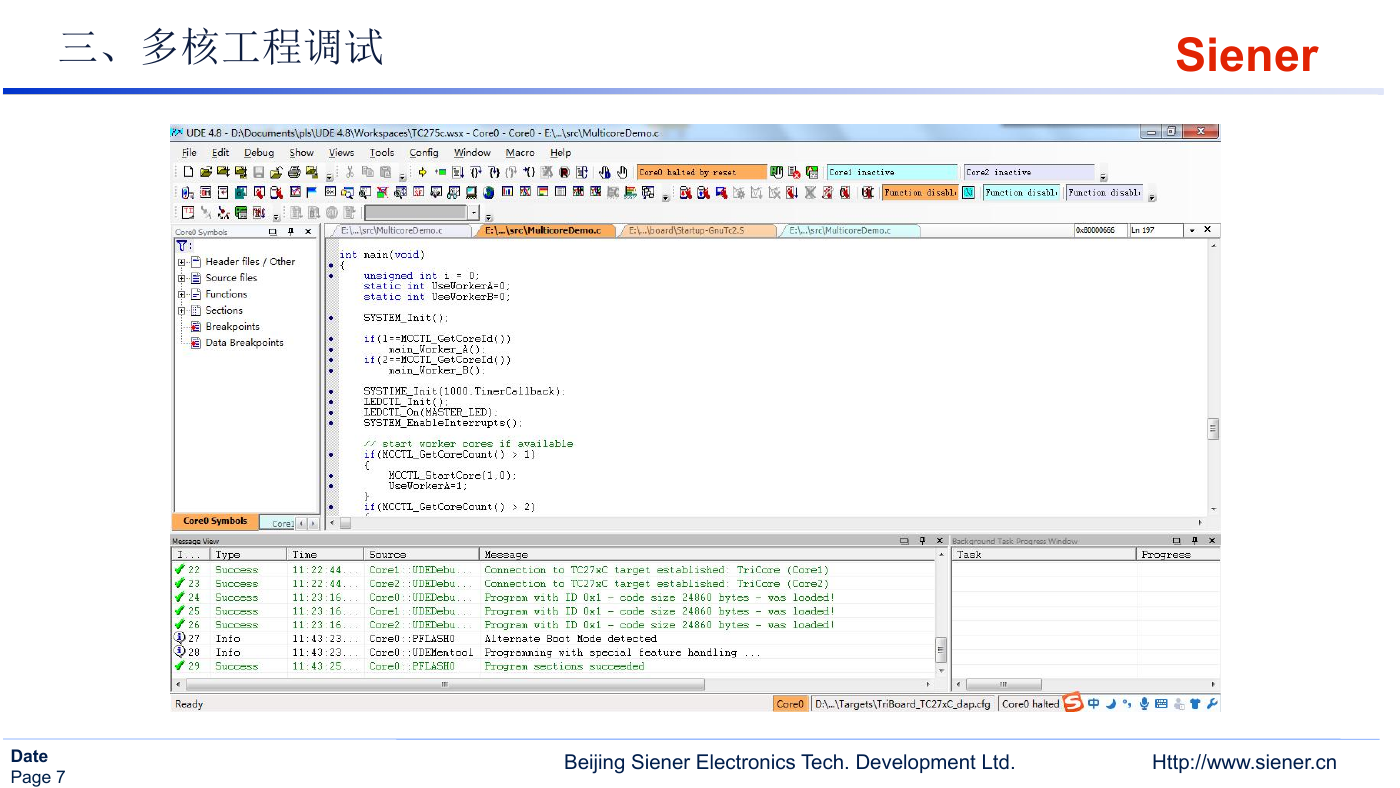The image size is (1400, 788).
Task: Toggle Chinese/English mode via 中 icon
Action: click(1094, 704)
